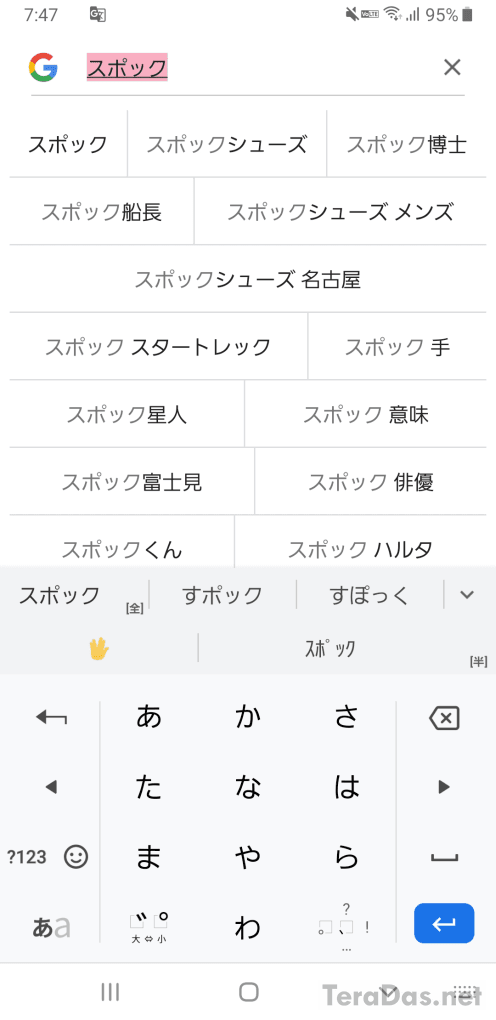Tap the Google logo icon

43,68
